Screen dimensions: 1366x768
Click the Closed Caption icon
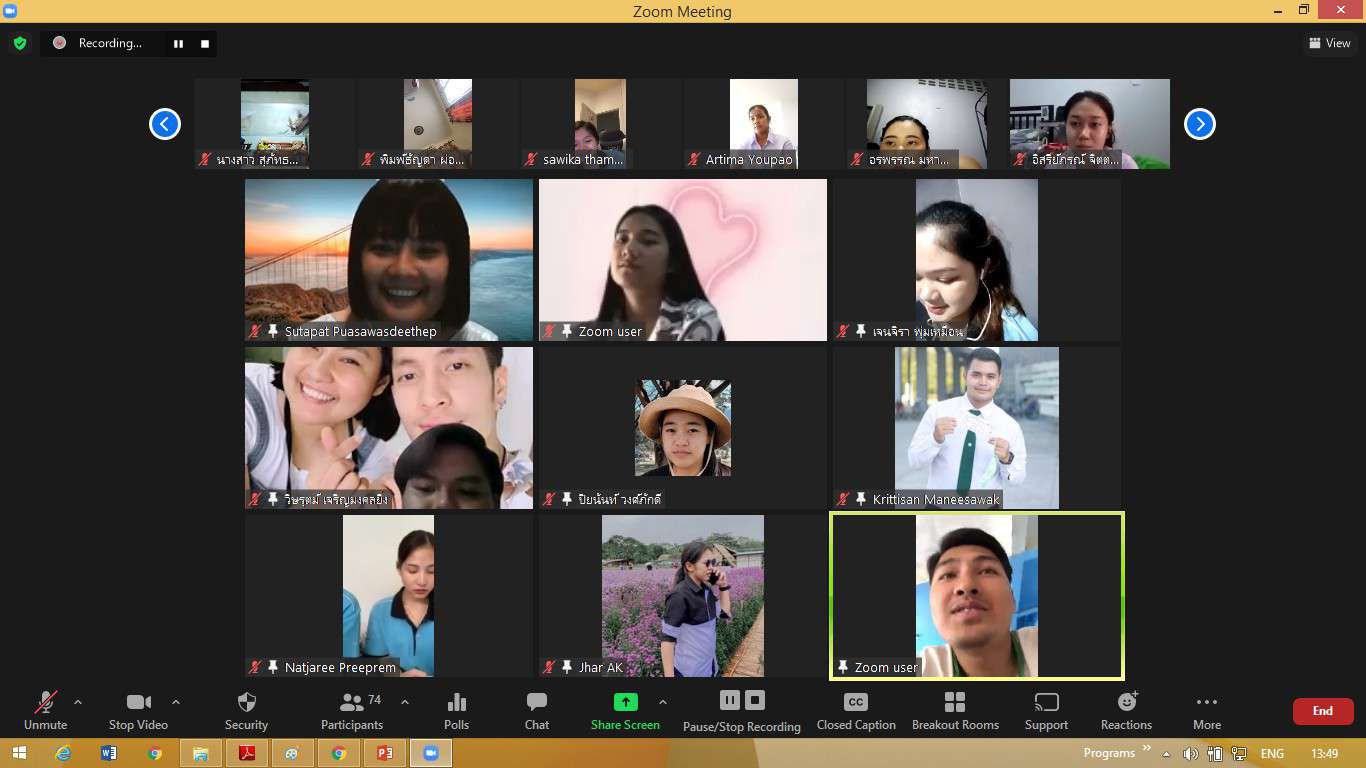tap(855, 703)
